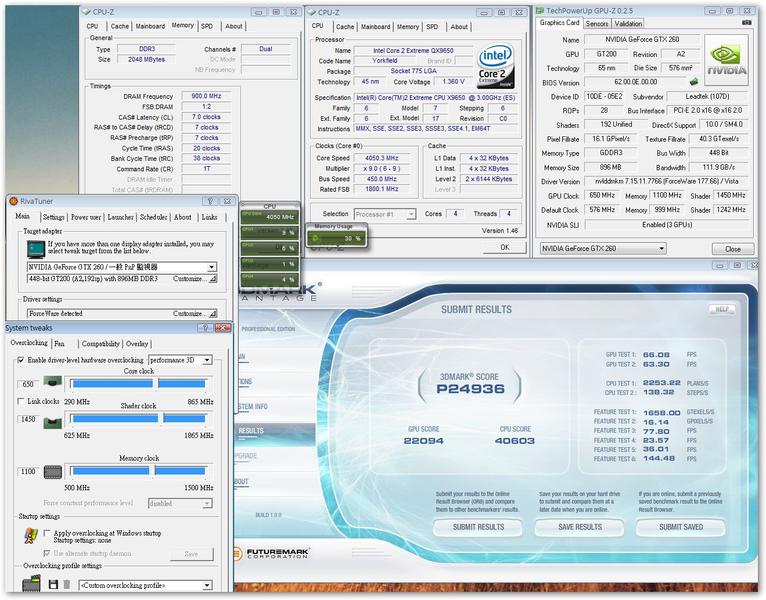766x600 pixels.
Task: Open the SPD tab in CPU-Z CPU window
Action: point(432,27)
